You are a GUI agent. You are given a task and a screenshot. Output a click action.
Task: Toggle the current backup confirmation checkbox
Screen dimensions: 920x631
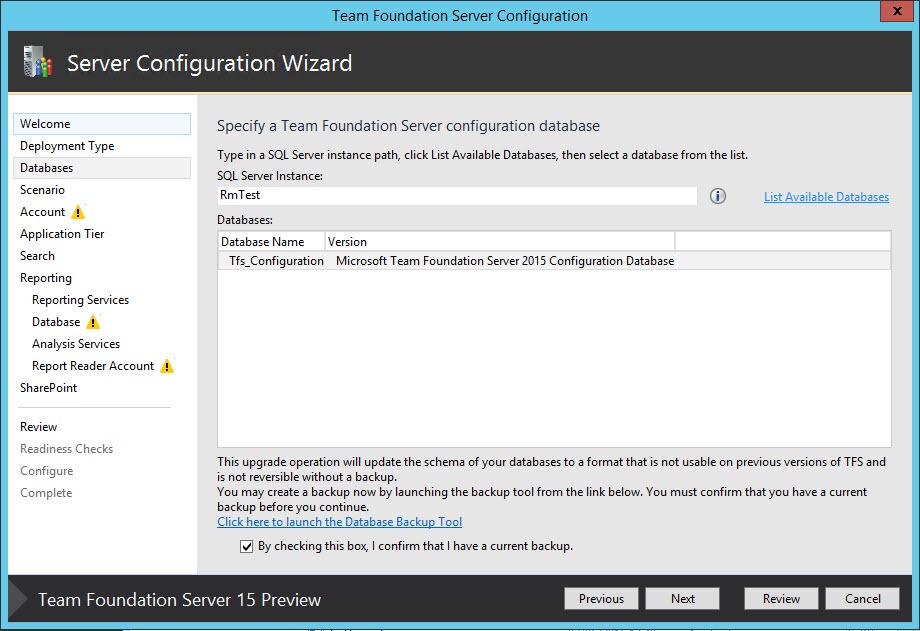point(246,546)
